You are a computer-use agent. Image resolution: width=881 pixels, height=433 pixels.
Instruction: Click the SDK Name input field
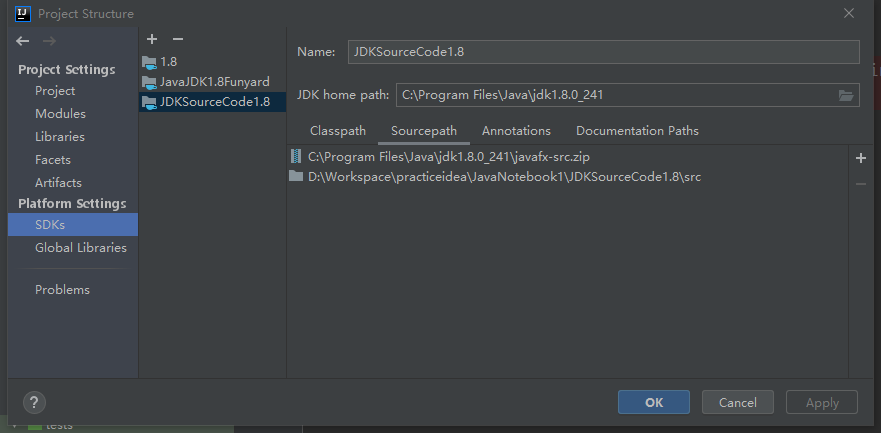[x=603, y=52]
